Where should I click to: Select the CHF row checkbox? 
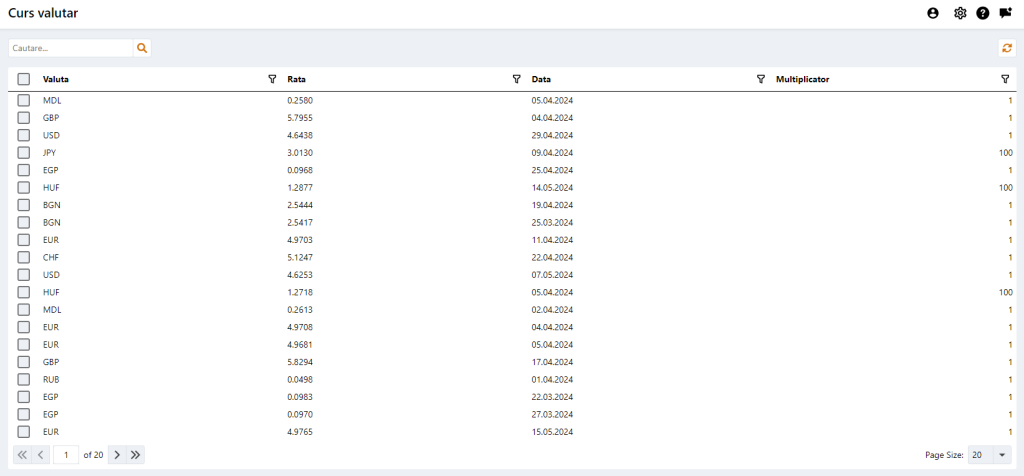(x=24, y=257)
